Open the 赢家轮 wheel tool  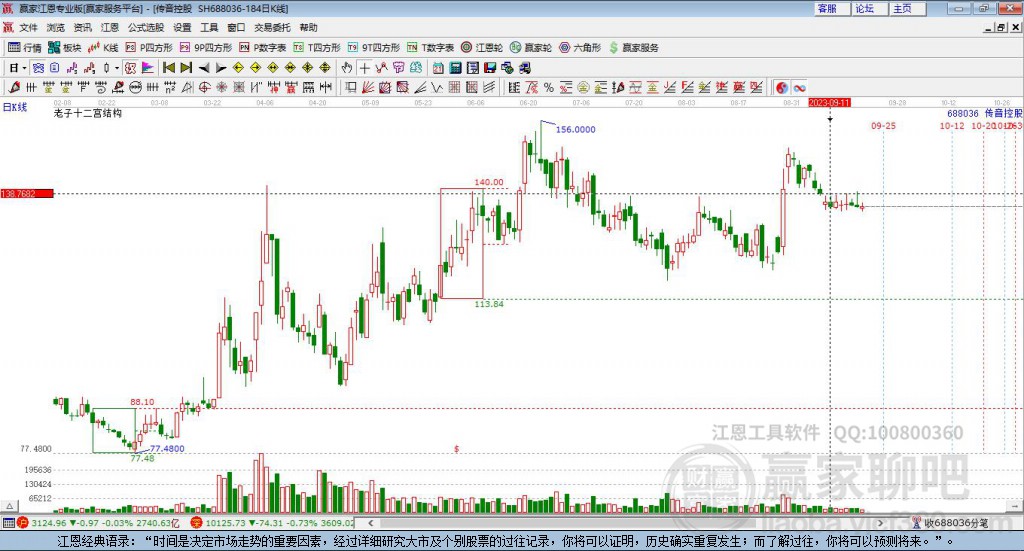(x=531, y=48)
